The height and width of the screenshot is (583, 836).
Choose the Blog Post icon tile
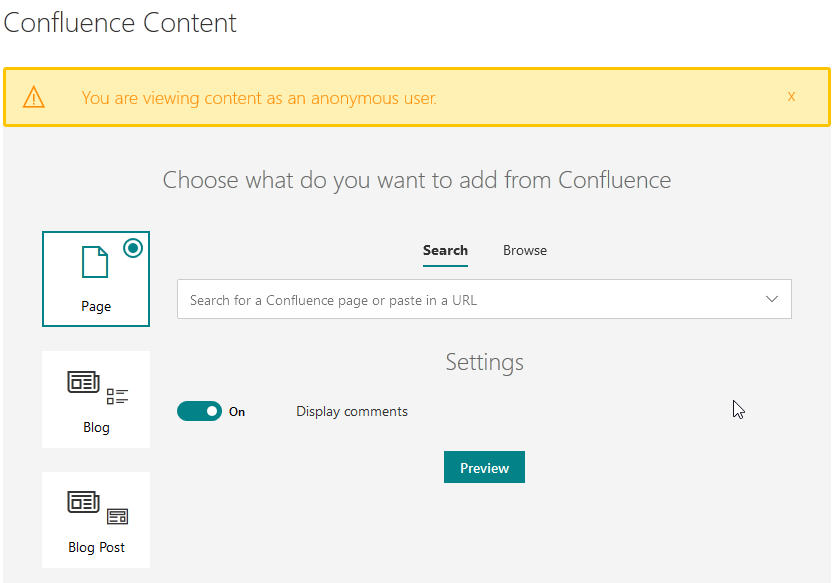pos(96,507)
